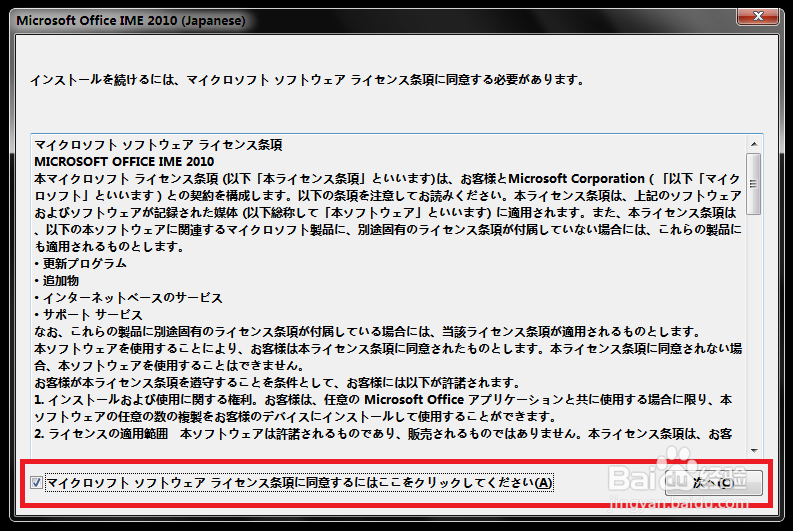
Task: Click the line starting 2. ライセンスの適用範囲
Action: [383, 434]
